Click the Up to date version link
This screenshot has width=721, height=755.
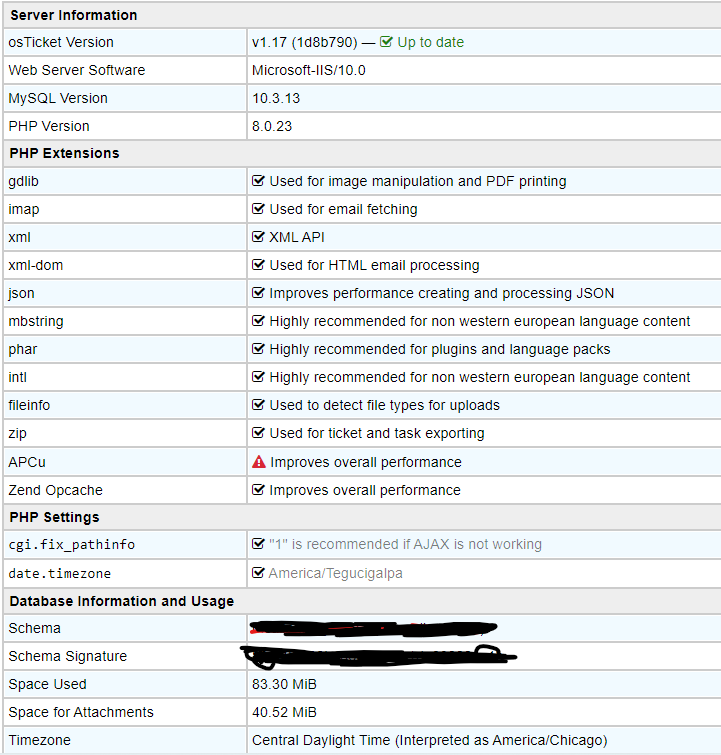[x=430, y=42]
